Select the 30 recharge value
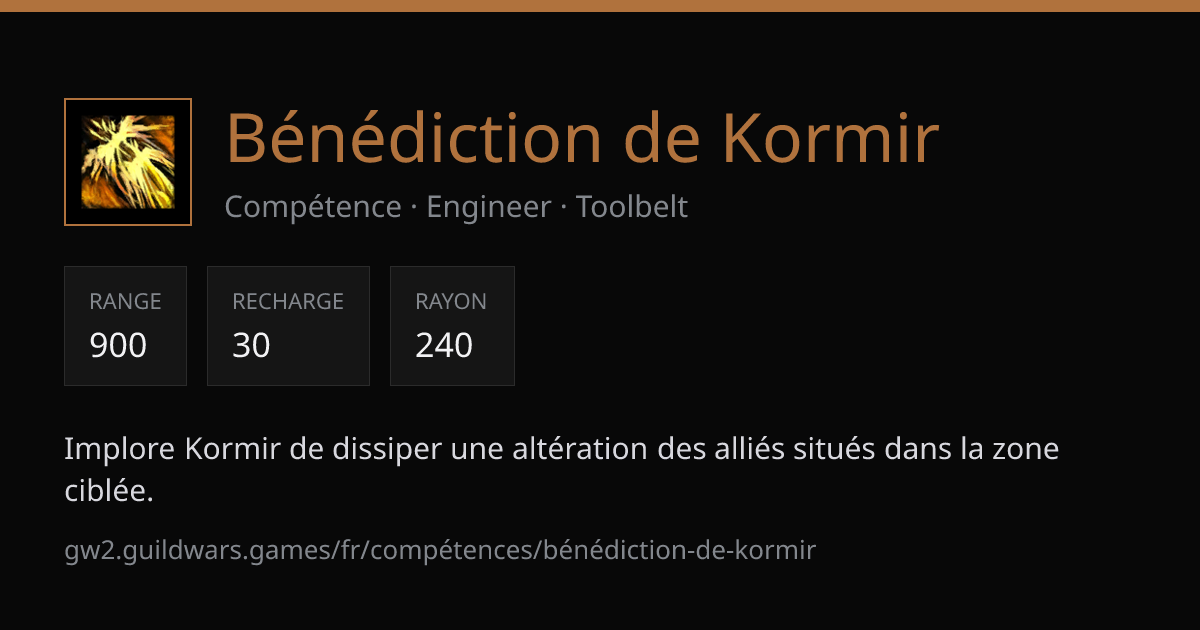 251,345
